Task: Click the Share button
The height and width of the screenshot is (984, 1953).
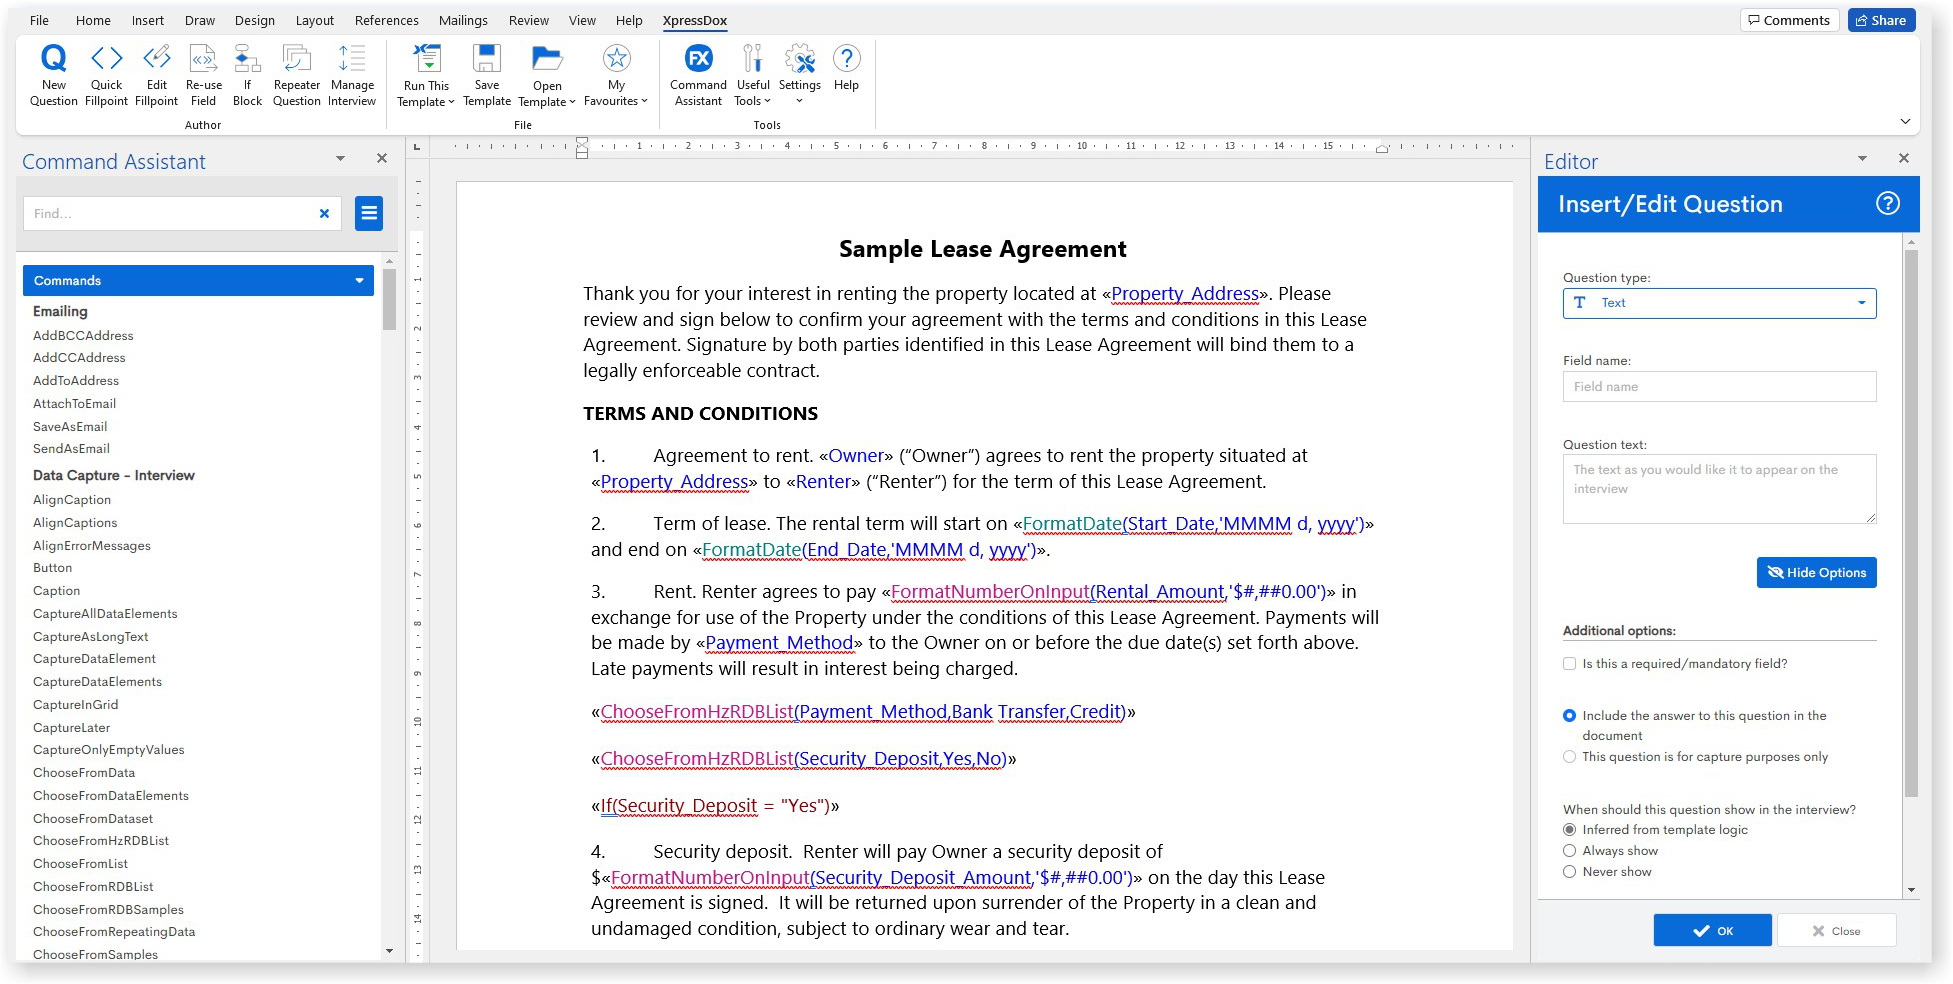Action: tap(1881, 20)
